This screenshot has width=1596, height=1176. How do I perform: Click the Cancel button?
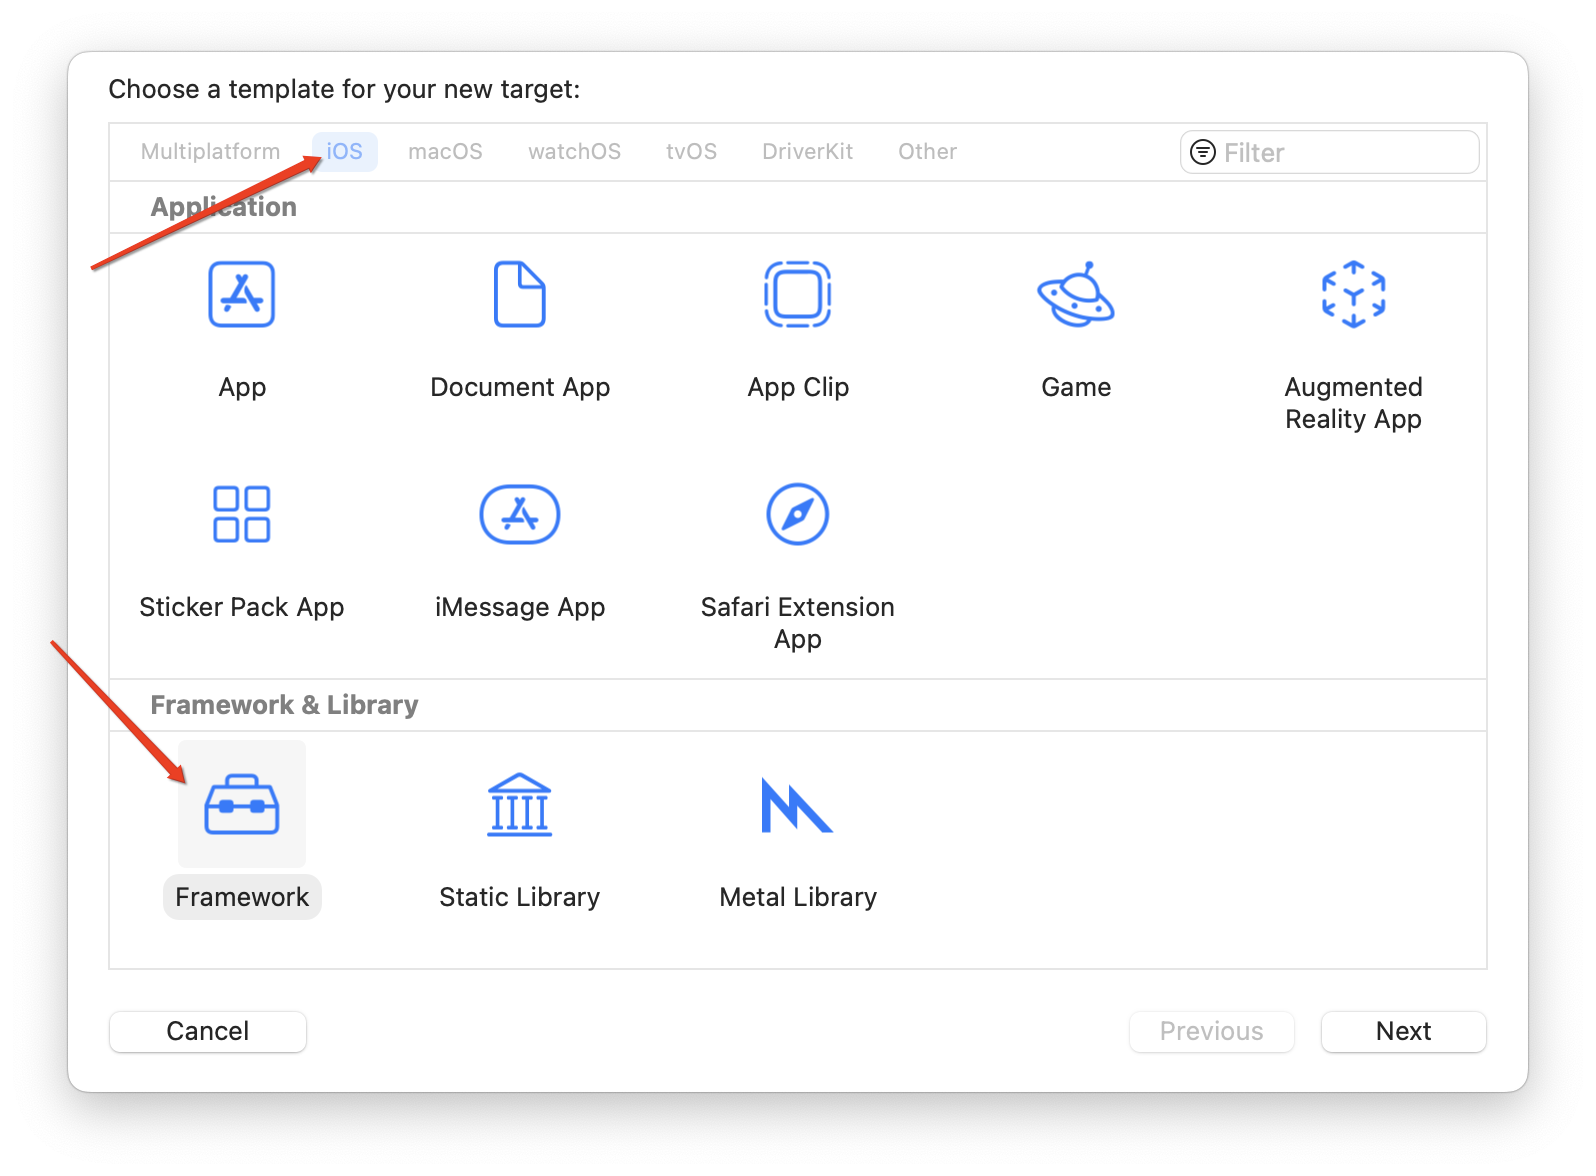point(208,1031)
